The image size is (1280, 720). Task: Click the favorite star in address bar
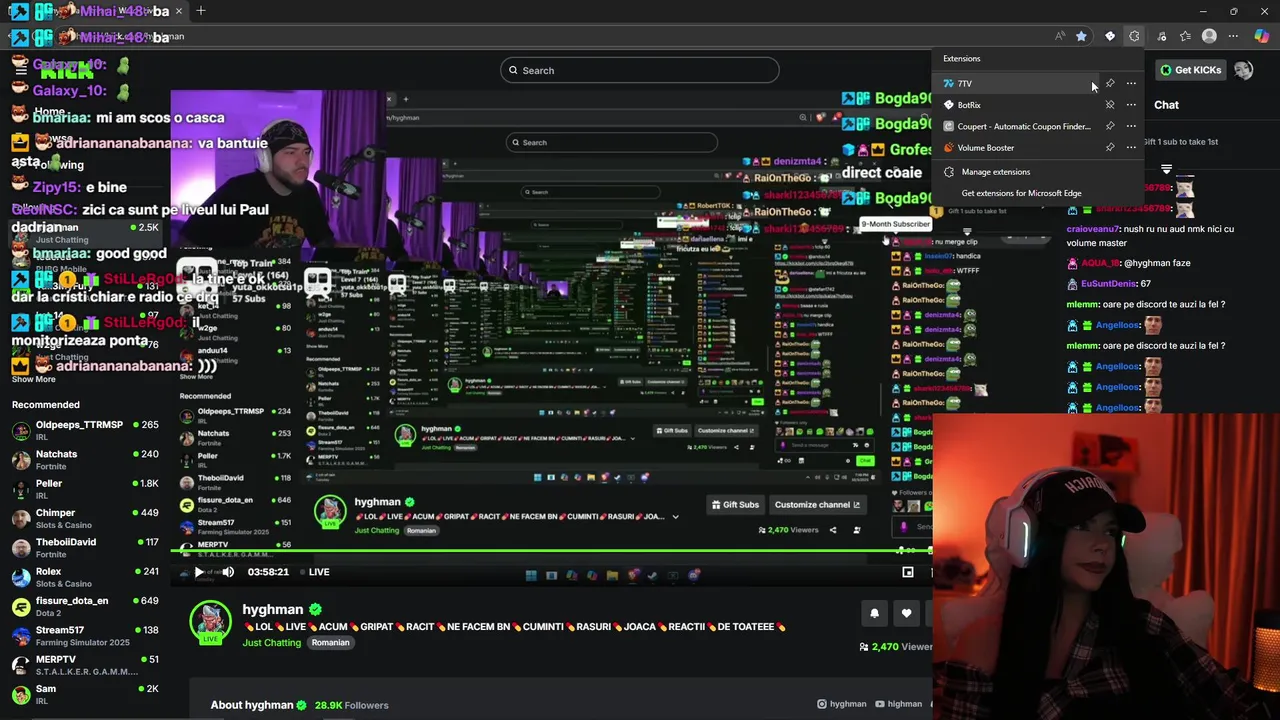(x=1081, y=36)
